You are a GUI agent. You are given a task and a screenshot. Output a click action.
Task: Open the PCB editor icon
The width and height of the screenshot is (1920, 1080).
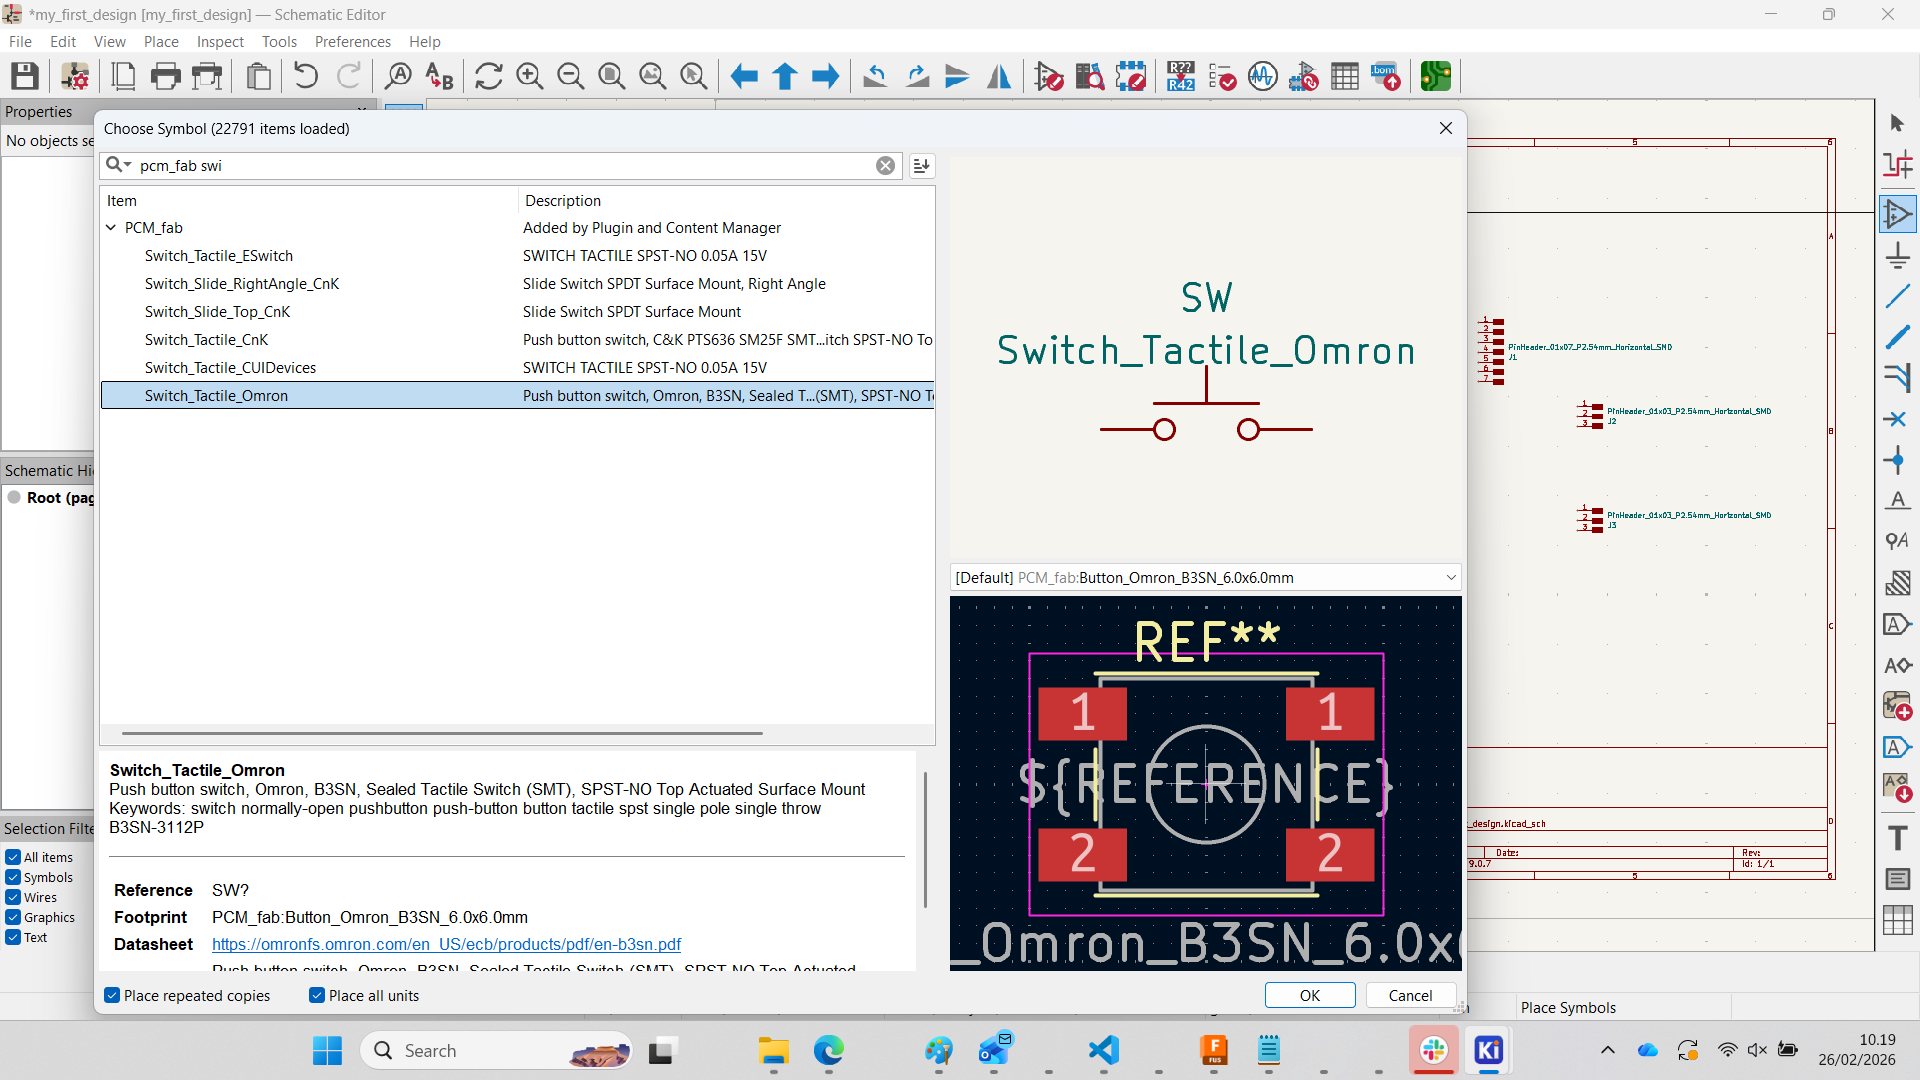click(1436, 76)
